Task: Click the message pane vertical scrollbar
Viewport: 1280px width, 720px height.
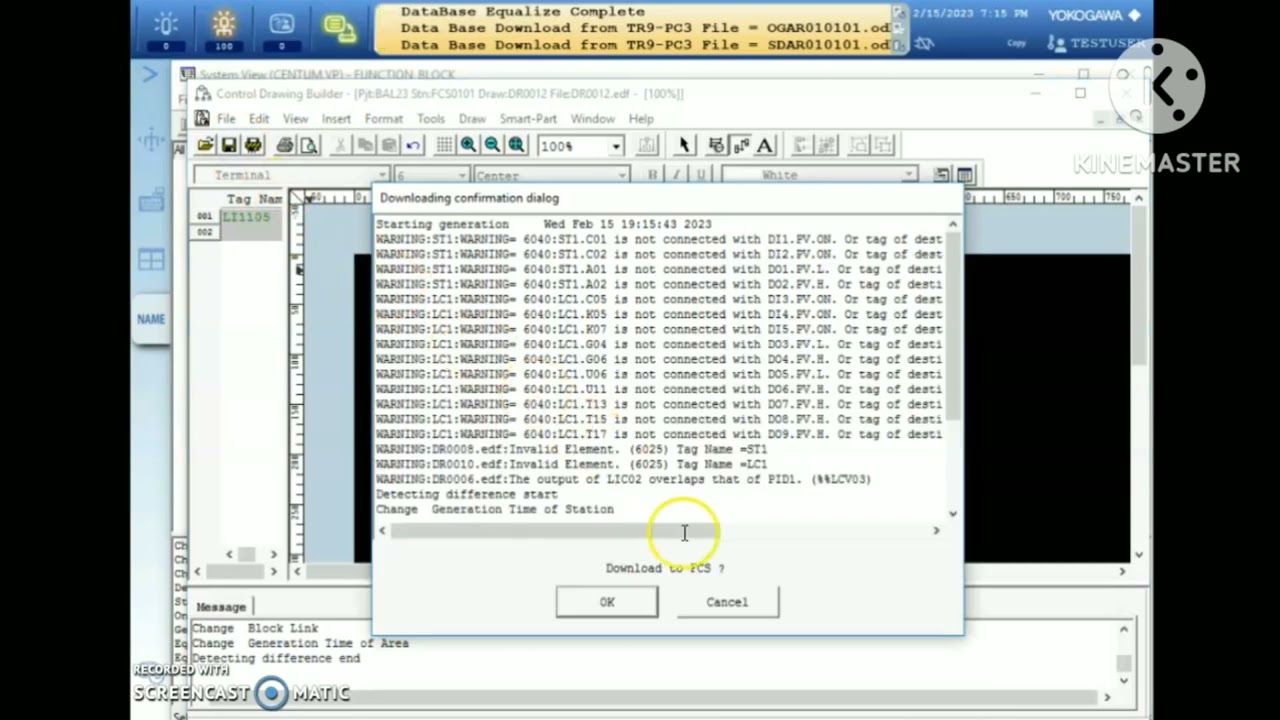Action: pos(1124,655)
